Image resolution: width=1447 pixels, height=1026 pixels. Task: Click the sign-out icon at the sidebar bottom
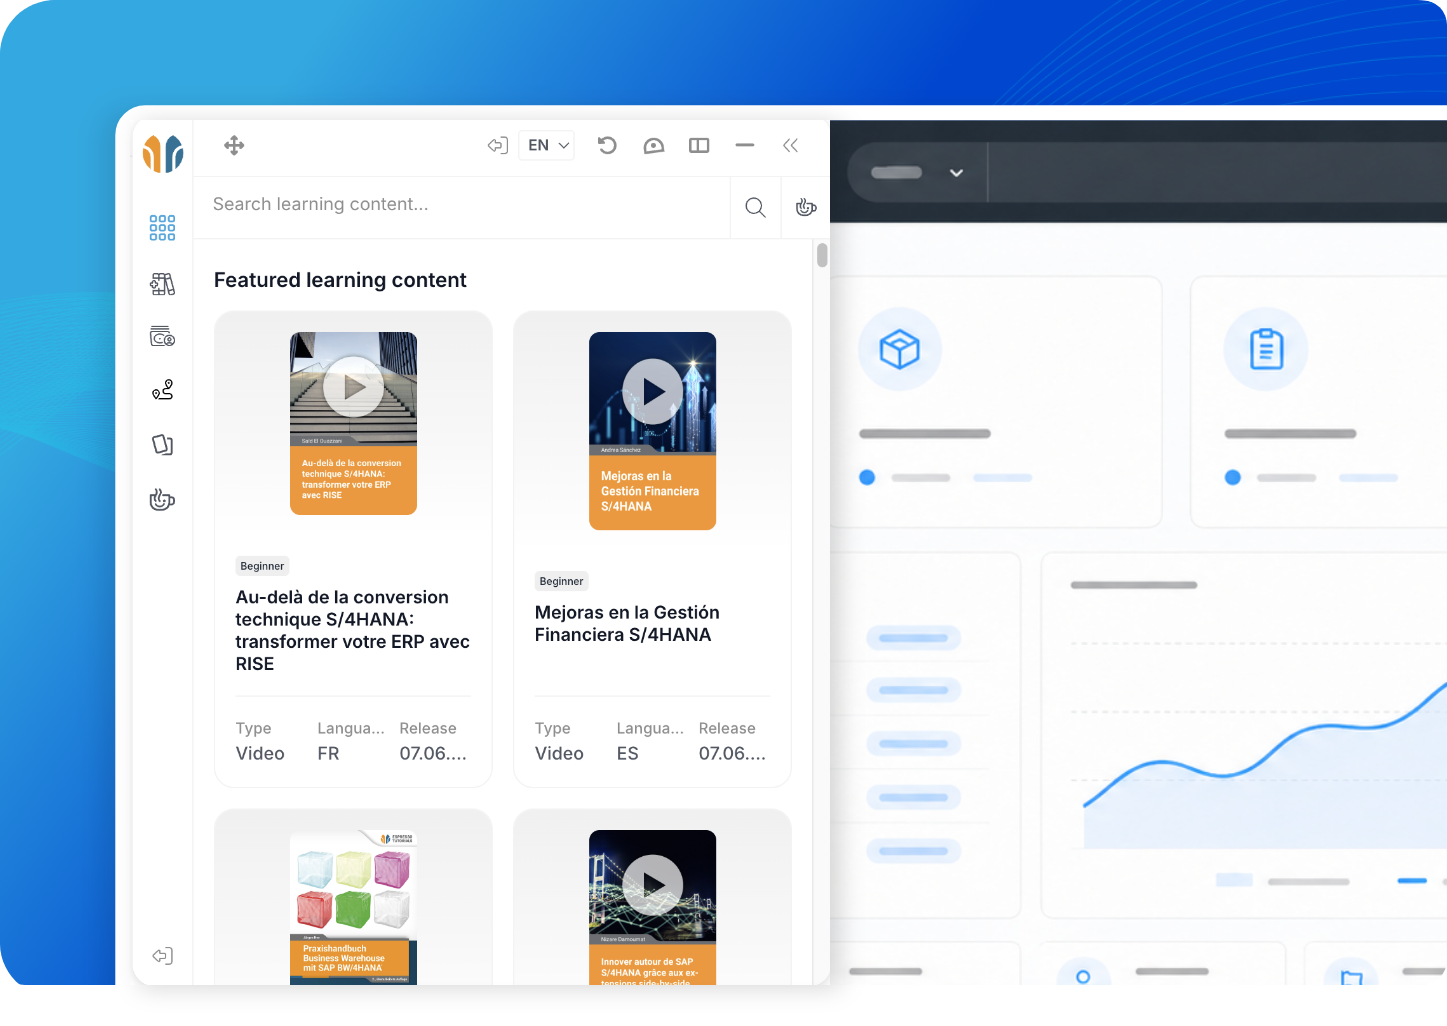(x=162, y=956)
